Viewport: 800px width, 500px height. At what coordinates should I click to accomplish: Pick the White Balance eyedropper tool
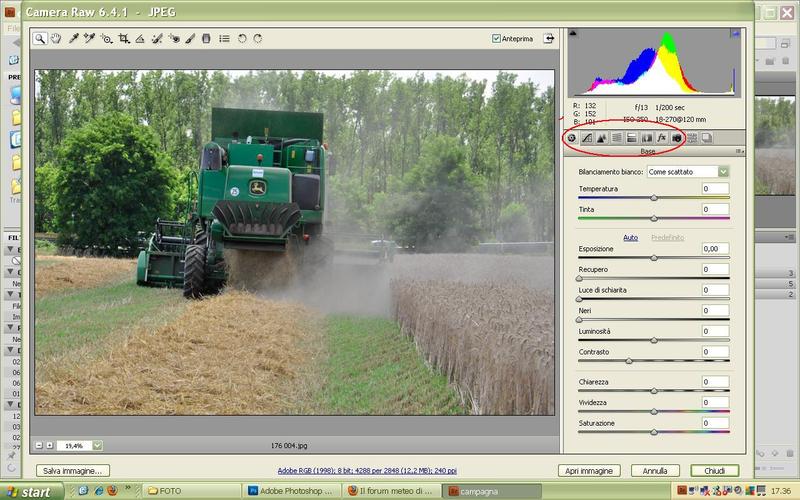pyautogui.click(x=74, y=38)
